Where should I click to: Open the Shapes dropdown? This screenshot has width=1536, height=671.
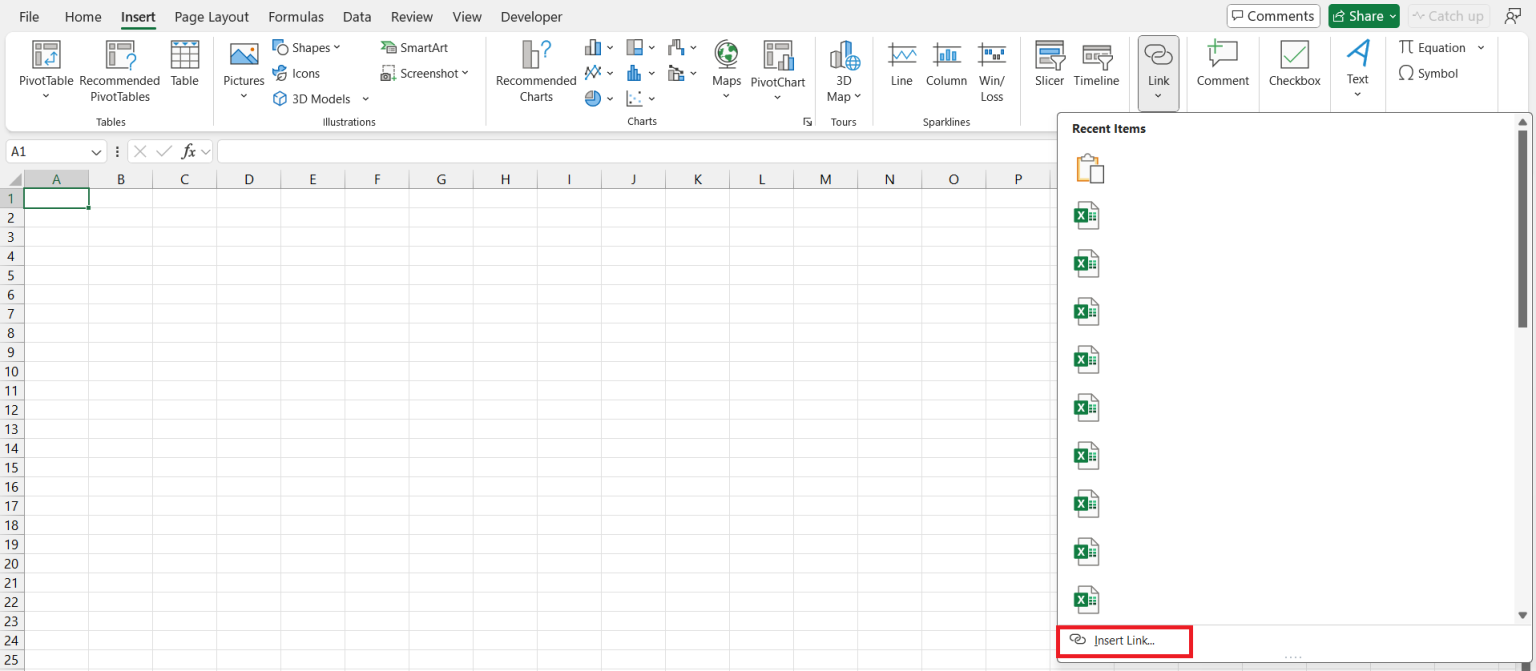pos(336,46)
